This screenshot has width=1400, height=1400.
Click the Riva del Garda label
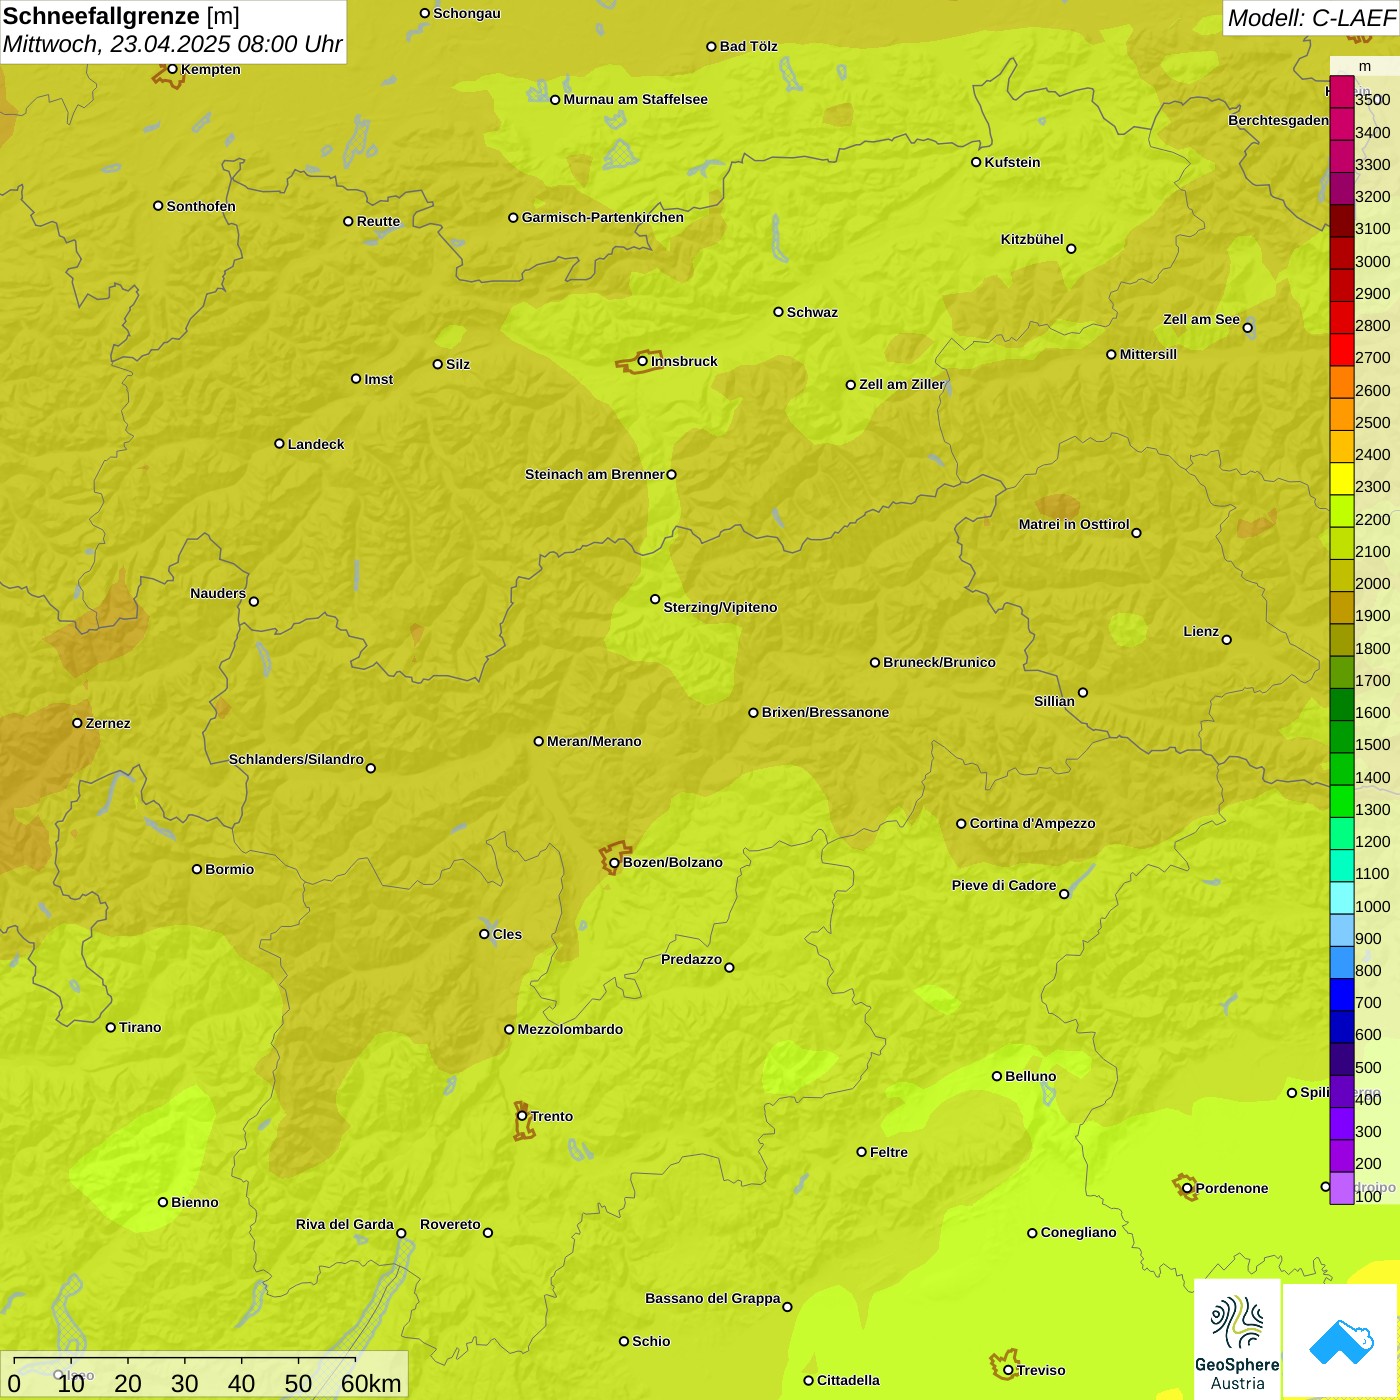[x=345, y=1224]
